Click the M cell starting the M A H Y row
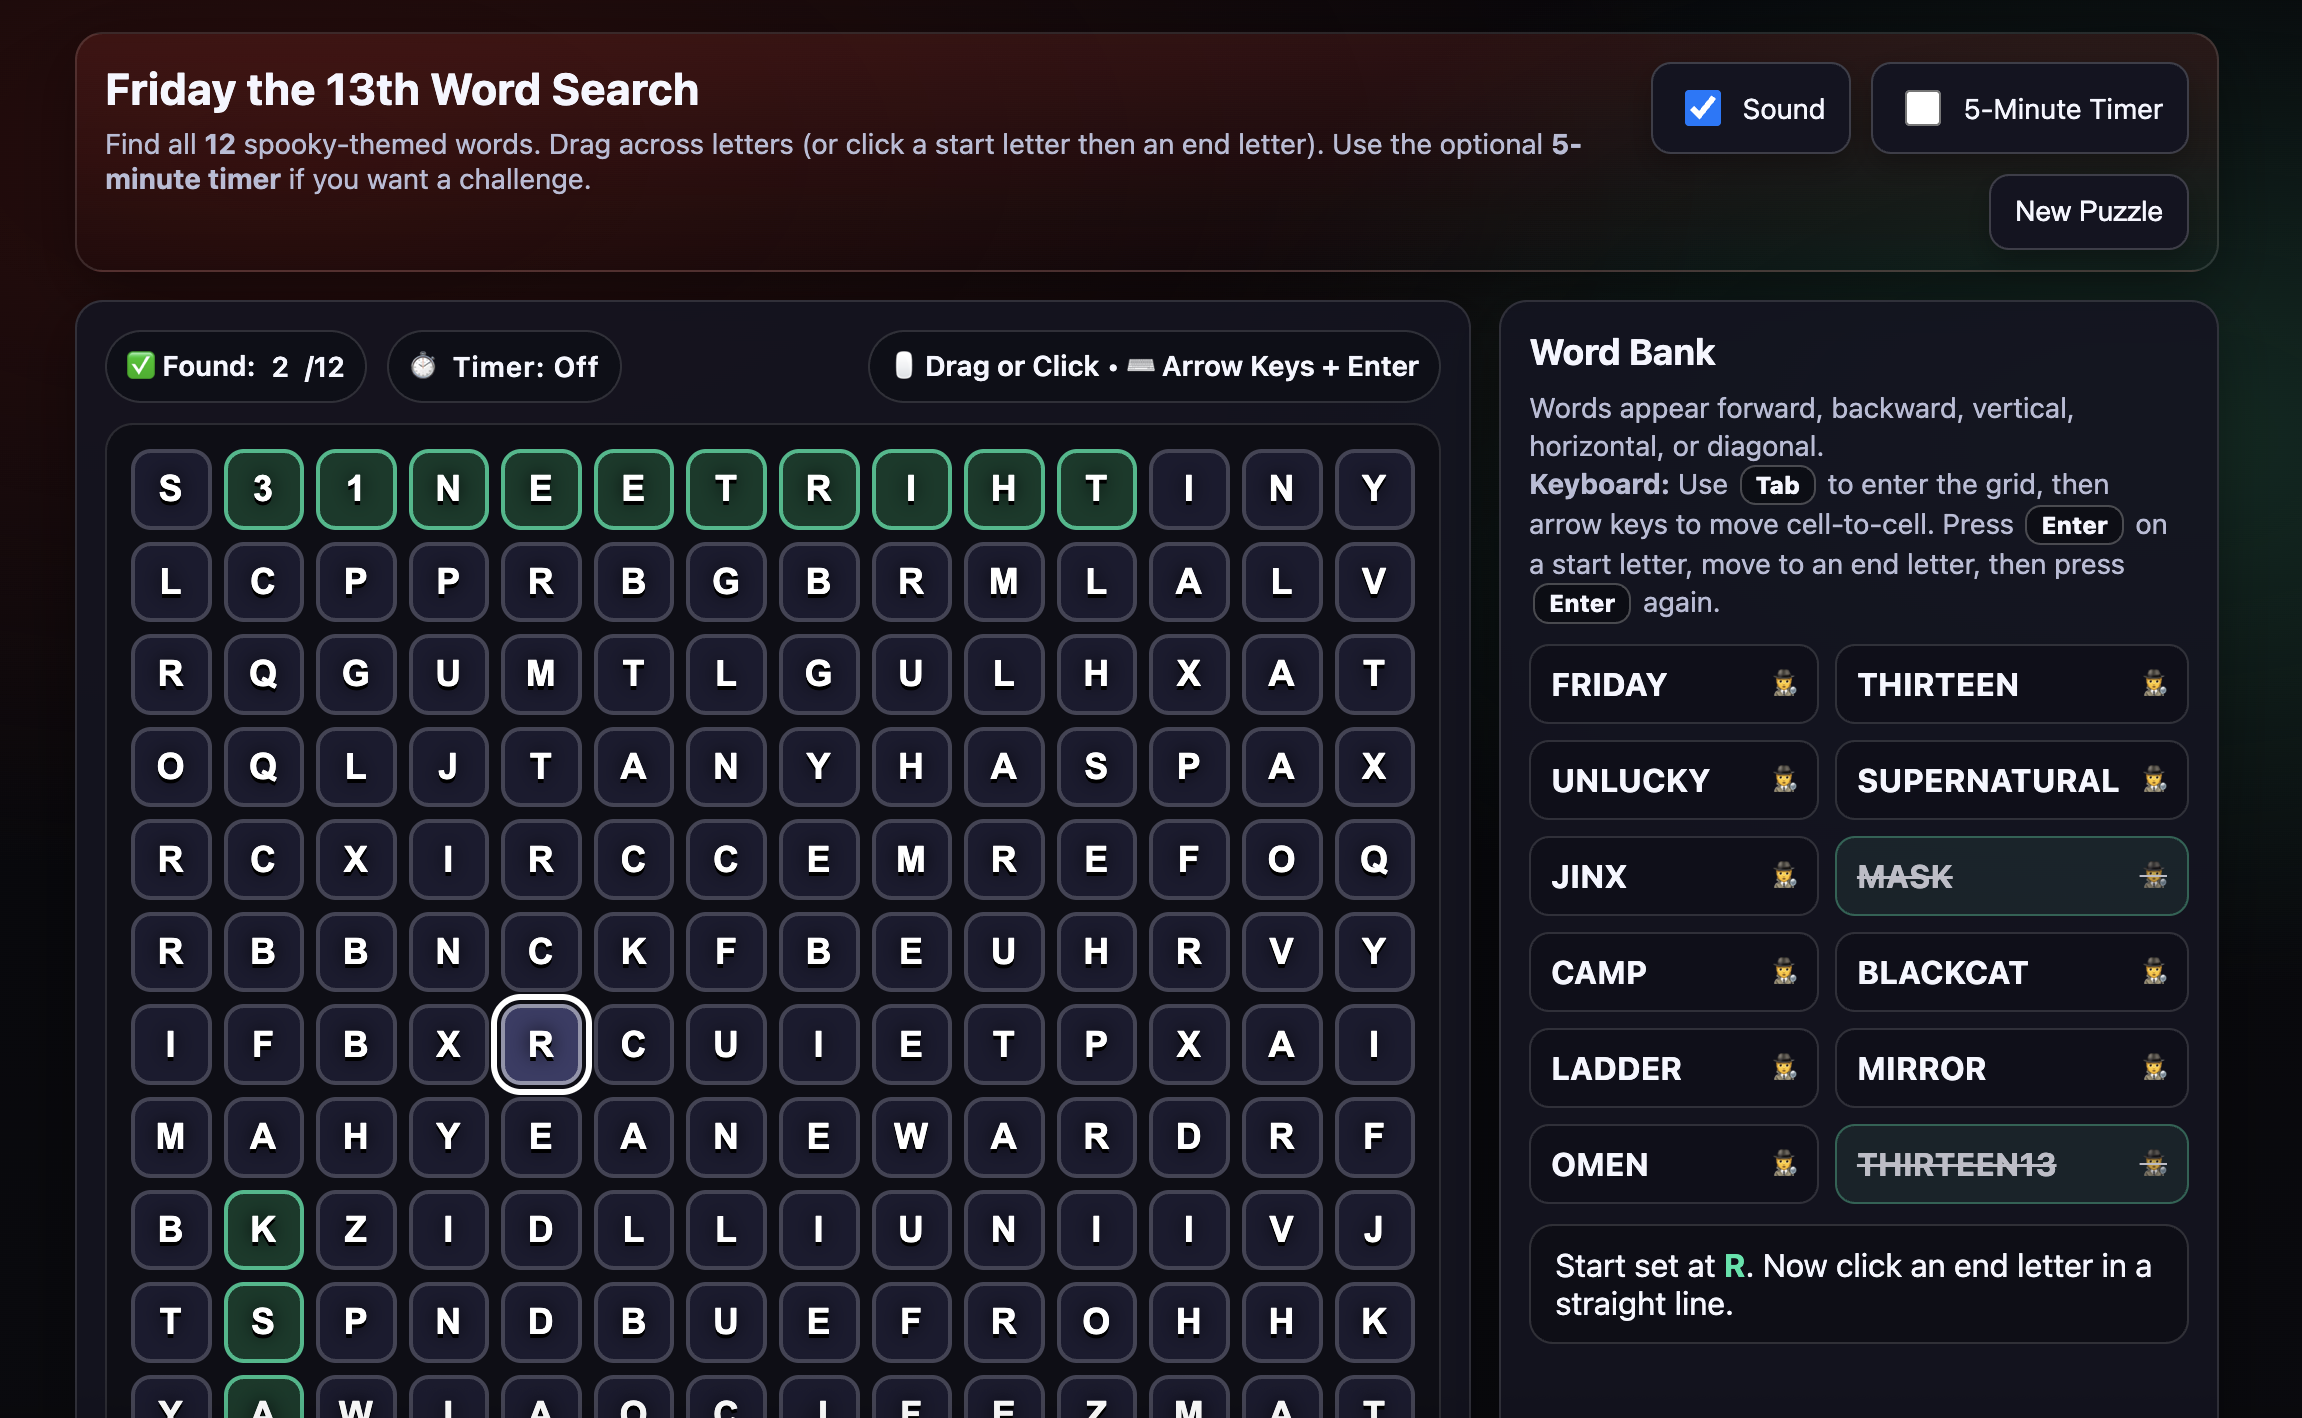The width and height of the screenshot is (2302, 1418). (x=171, y=1137)
